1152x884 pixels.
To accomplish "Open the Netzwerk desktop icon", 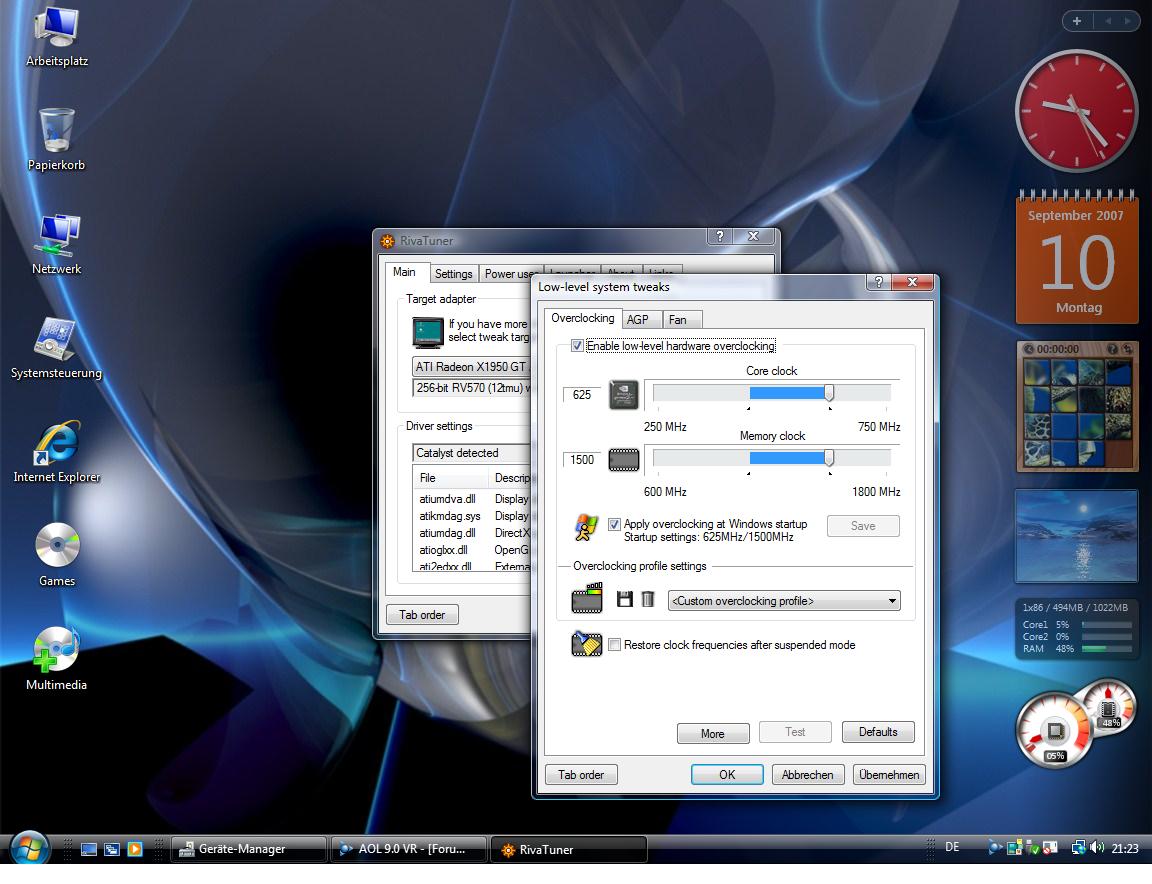I will pos(57,245).
